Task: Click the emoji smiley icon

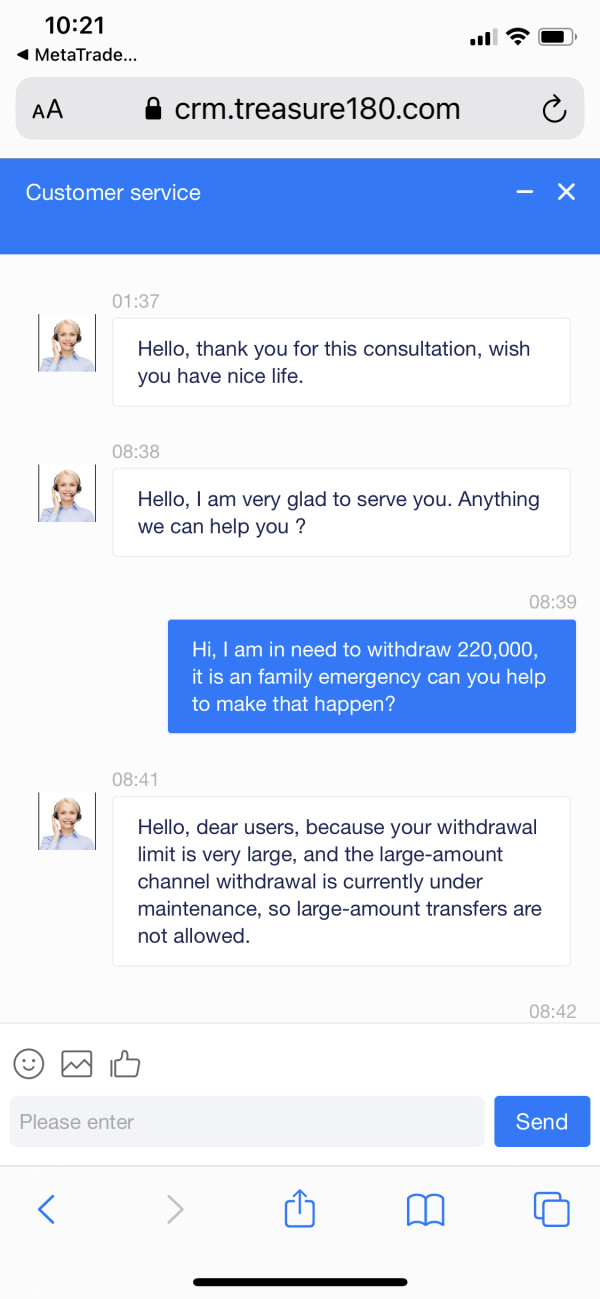Action: pyautogui.click(x=29, y=1064)
